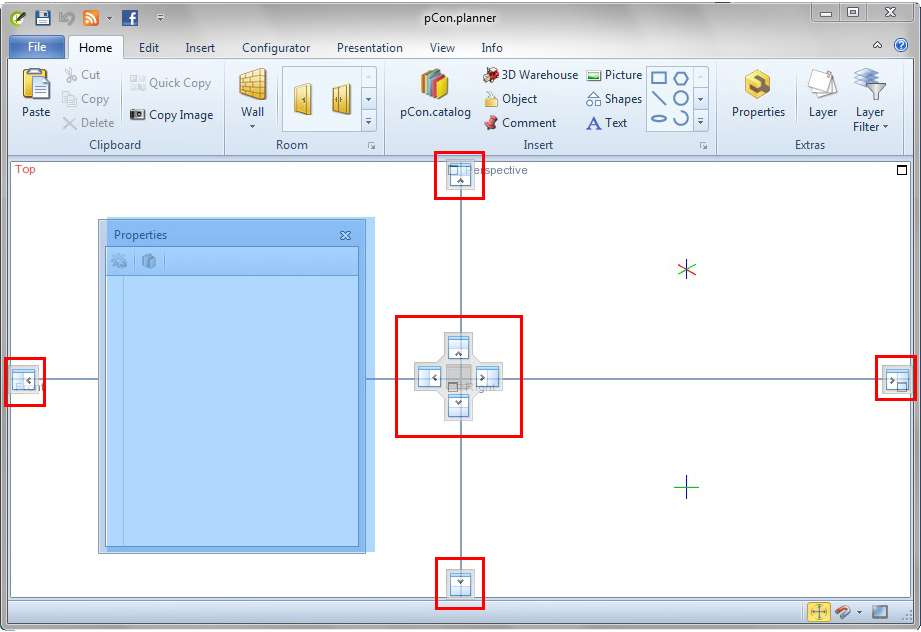This screenshot has width=921, height=632.
Task: Click the viewport layout icon in status bar
Action: pos(879,611)
